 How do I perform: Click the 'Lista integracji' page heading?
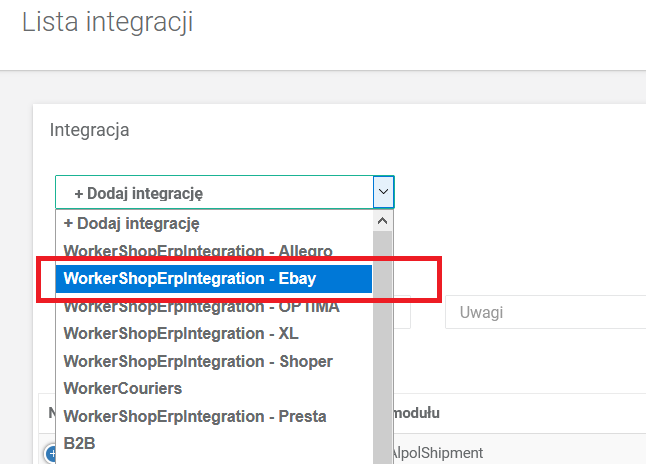(107, 22)
